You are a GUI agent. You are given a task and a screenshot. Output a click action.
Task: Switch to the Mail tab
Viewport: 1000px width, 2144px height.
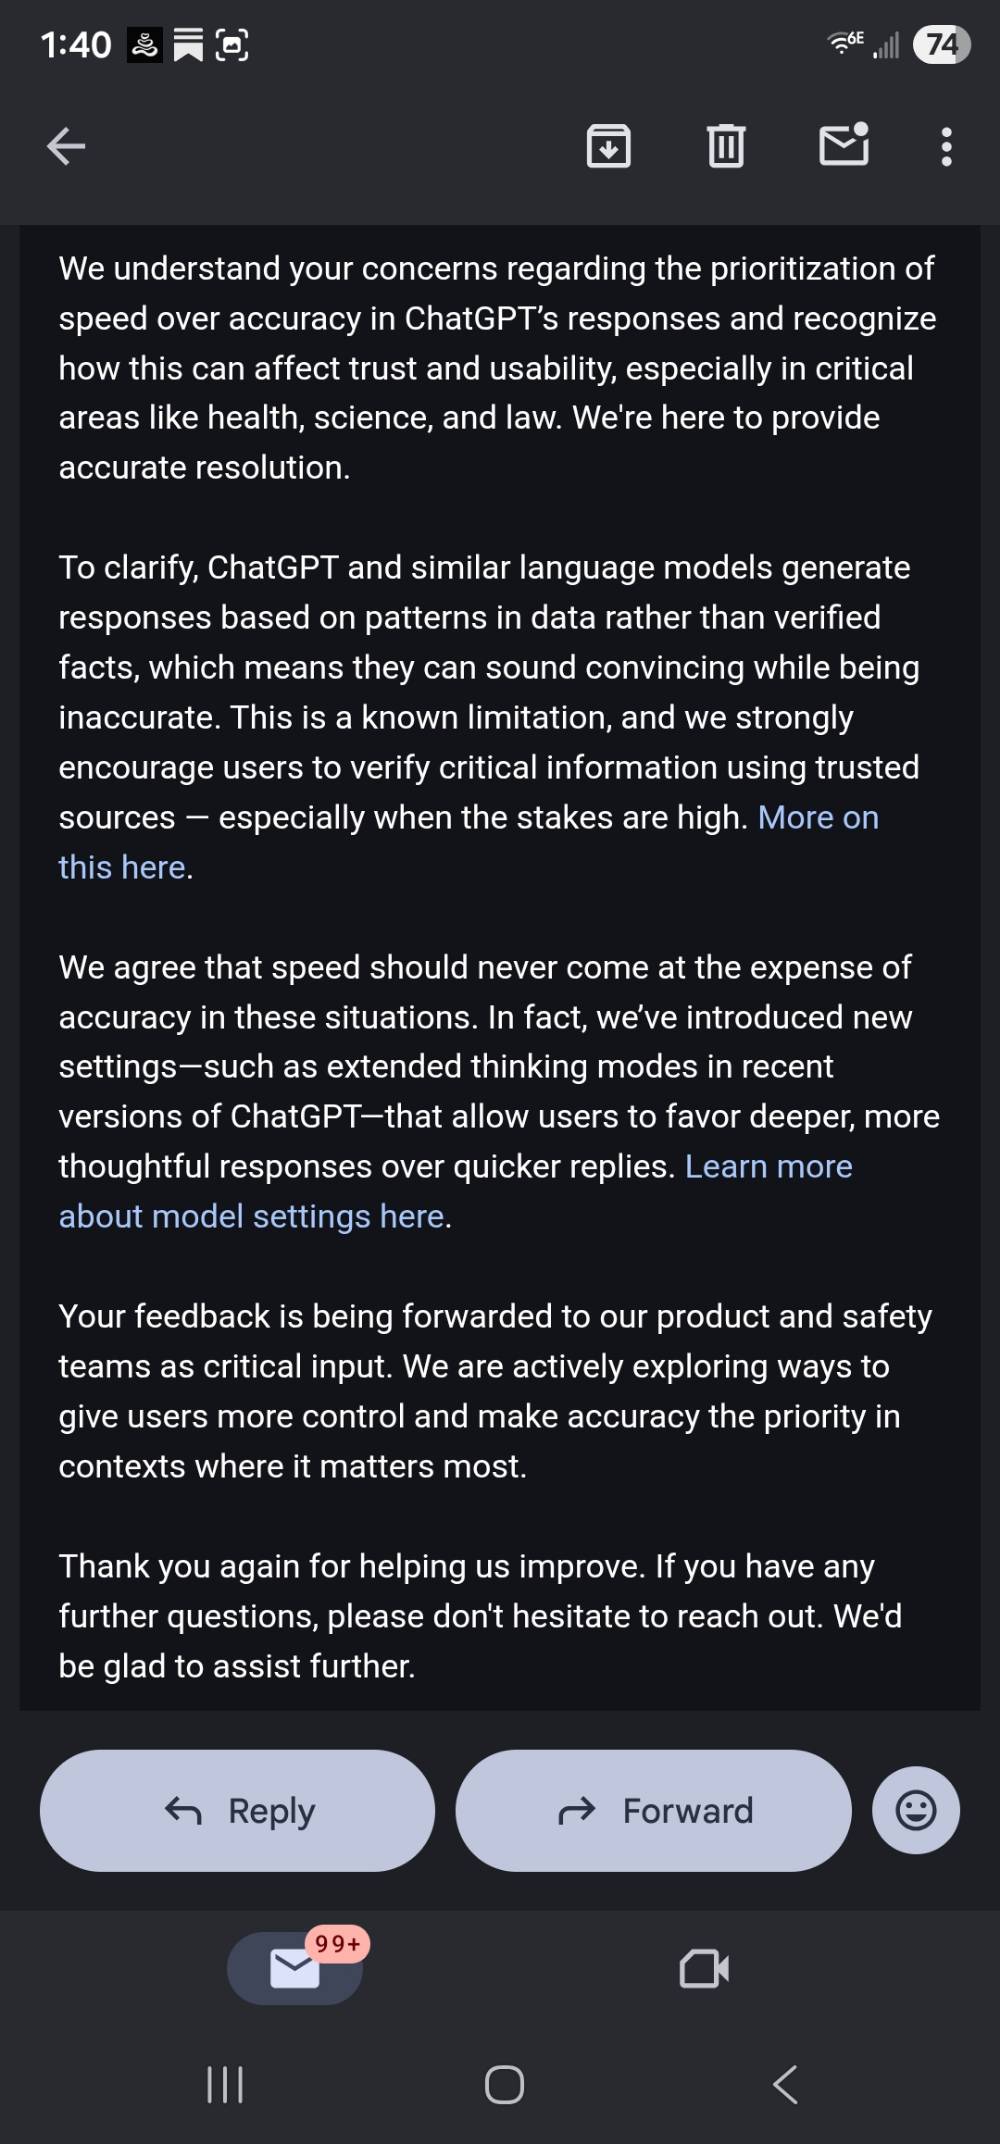point(294,1968)
